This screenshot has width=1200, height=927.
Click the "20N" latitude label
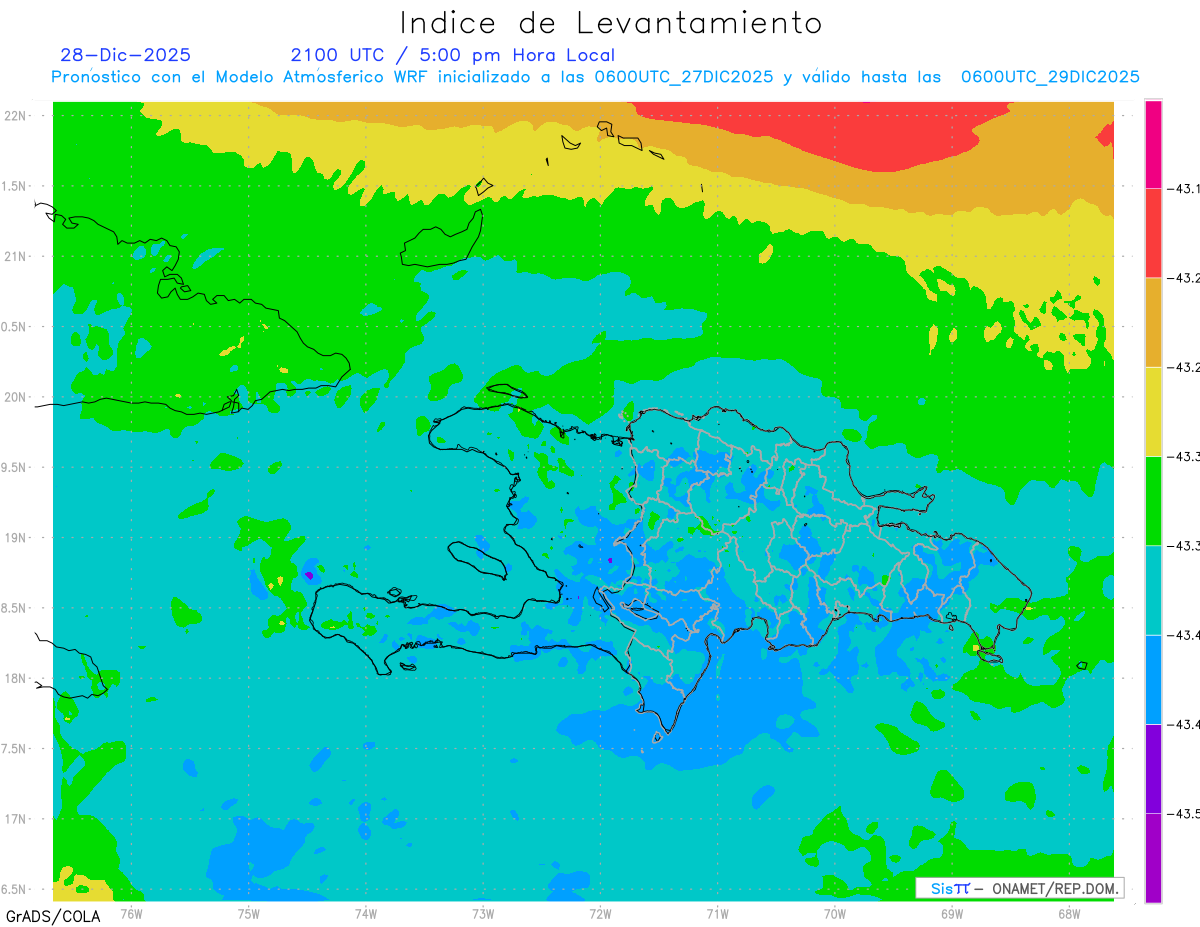tap(17, 397)
